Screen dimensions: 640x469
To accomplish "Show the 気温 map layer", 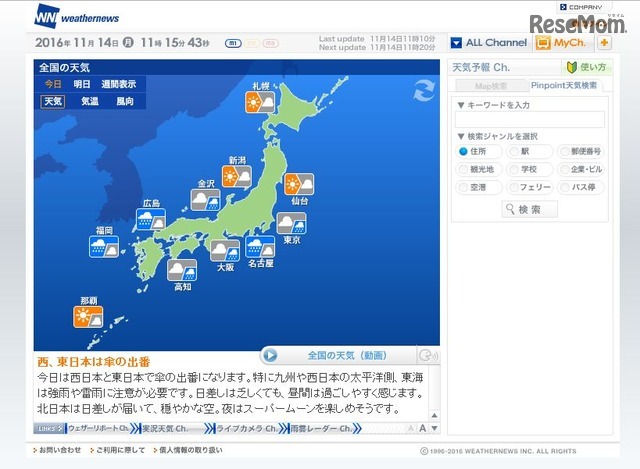I will 89,101.
